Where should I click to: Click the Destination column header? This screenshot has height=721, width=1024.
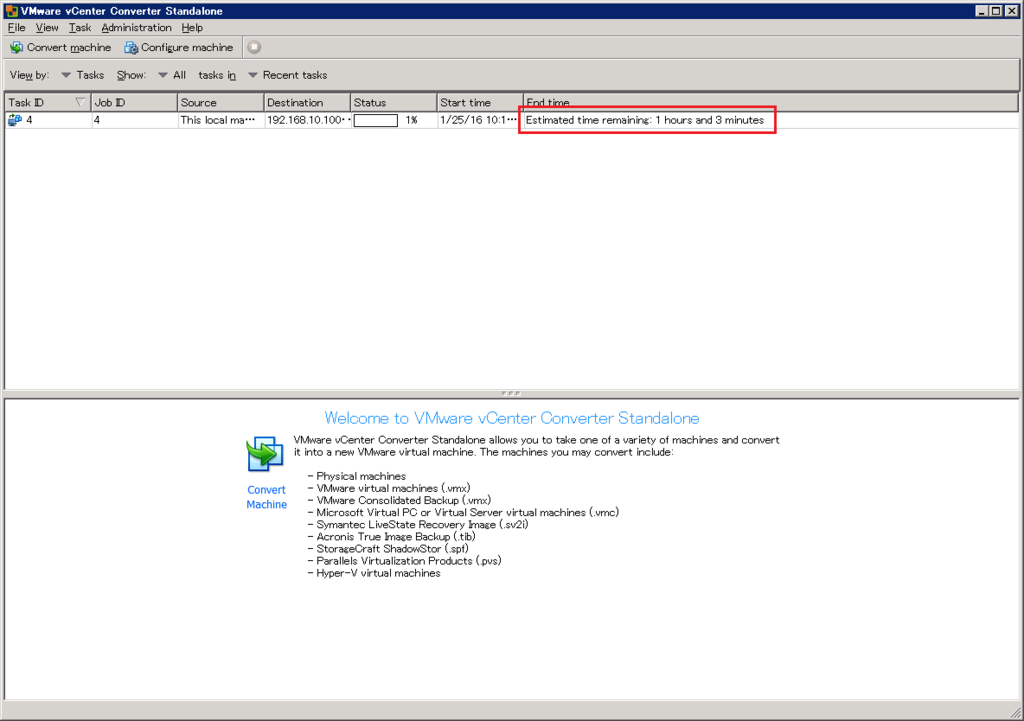pos(307,103)
